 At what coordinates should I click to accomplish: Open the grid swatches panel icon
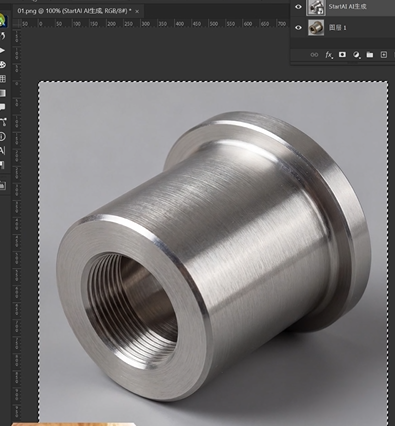3,79
